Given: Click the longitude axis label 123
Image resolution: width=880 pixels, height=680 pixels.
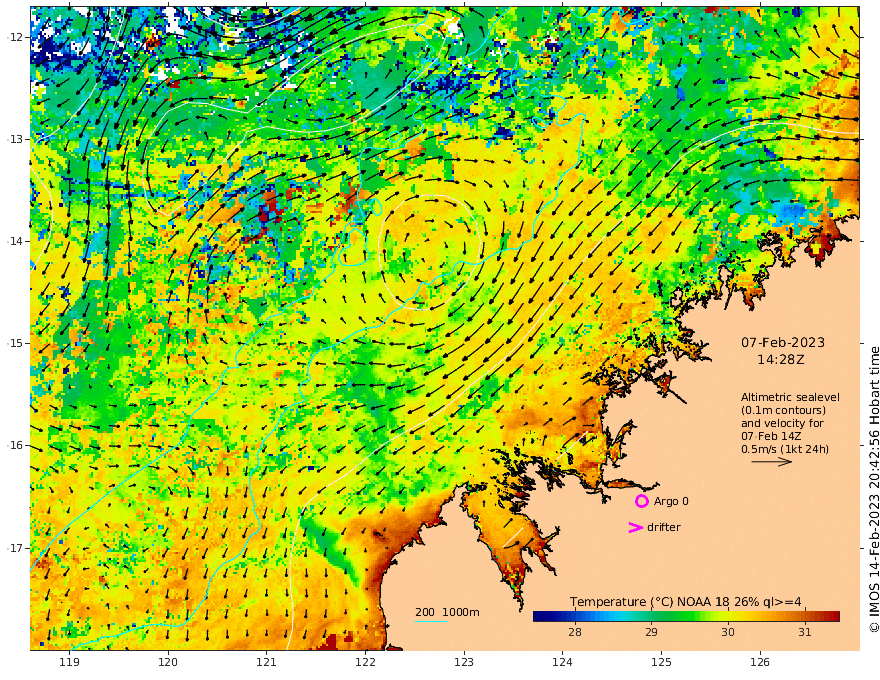Looking at the screenshot, I should (464, 663).
